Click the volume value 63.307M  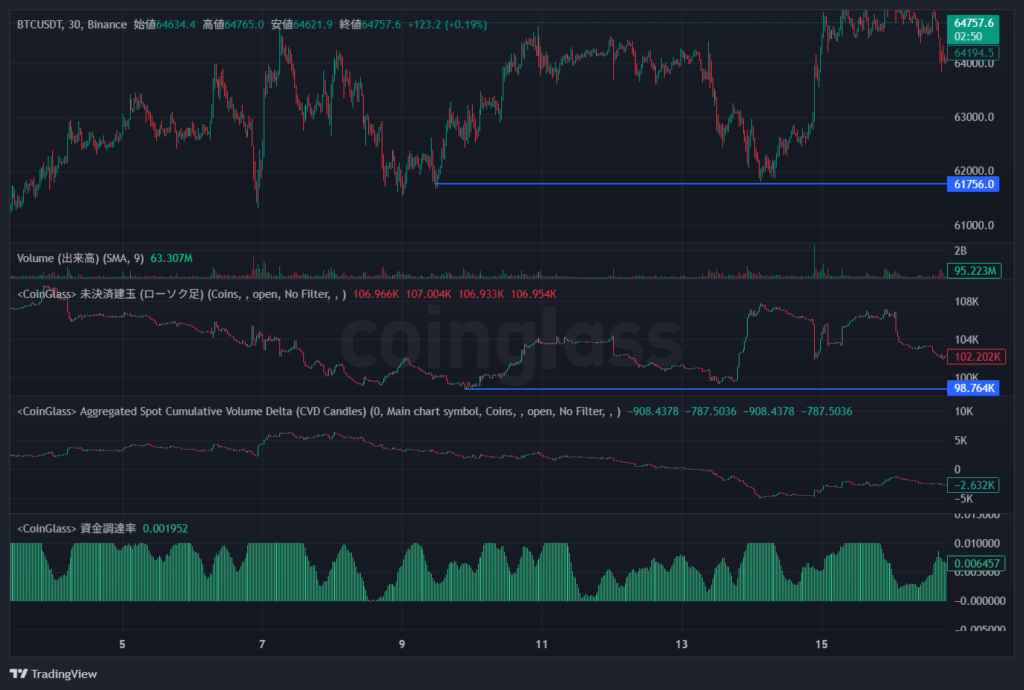(171, 259)
